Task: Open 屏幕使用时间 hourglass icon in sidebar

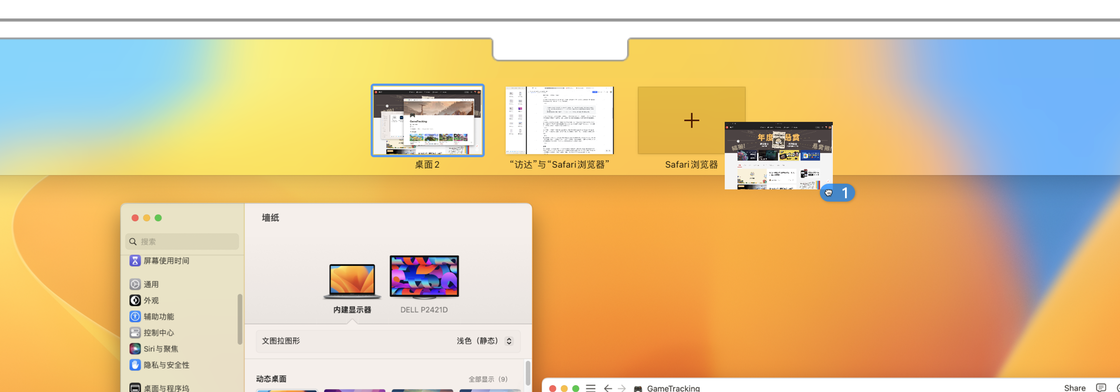Action: 135,261
